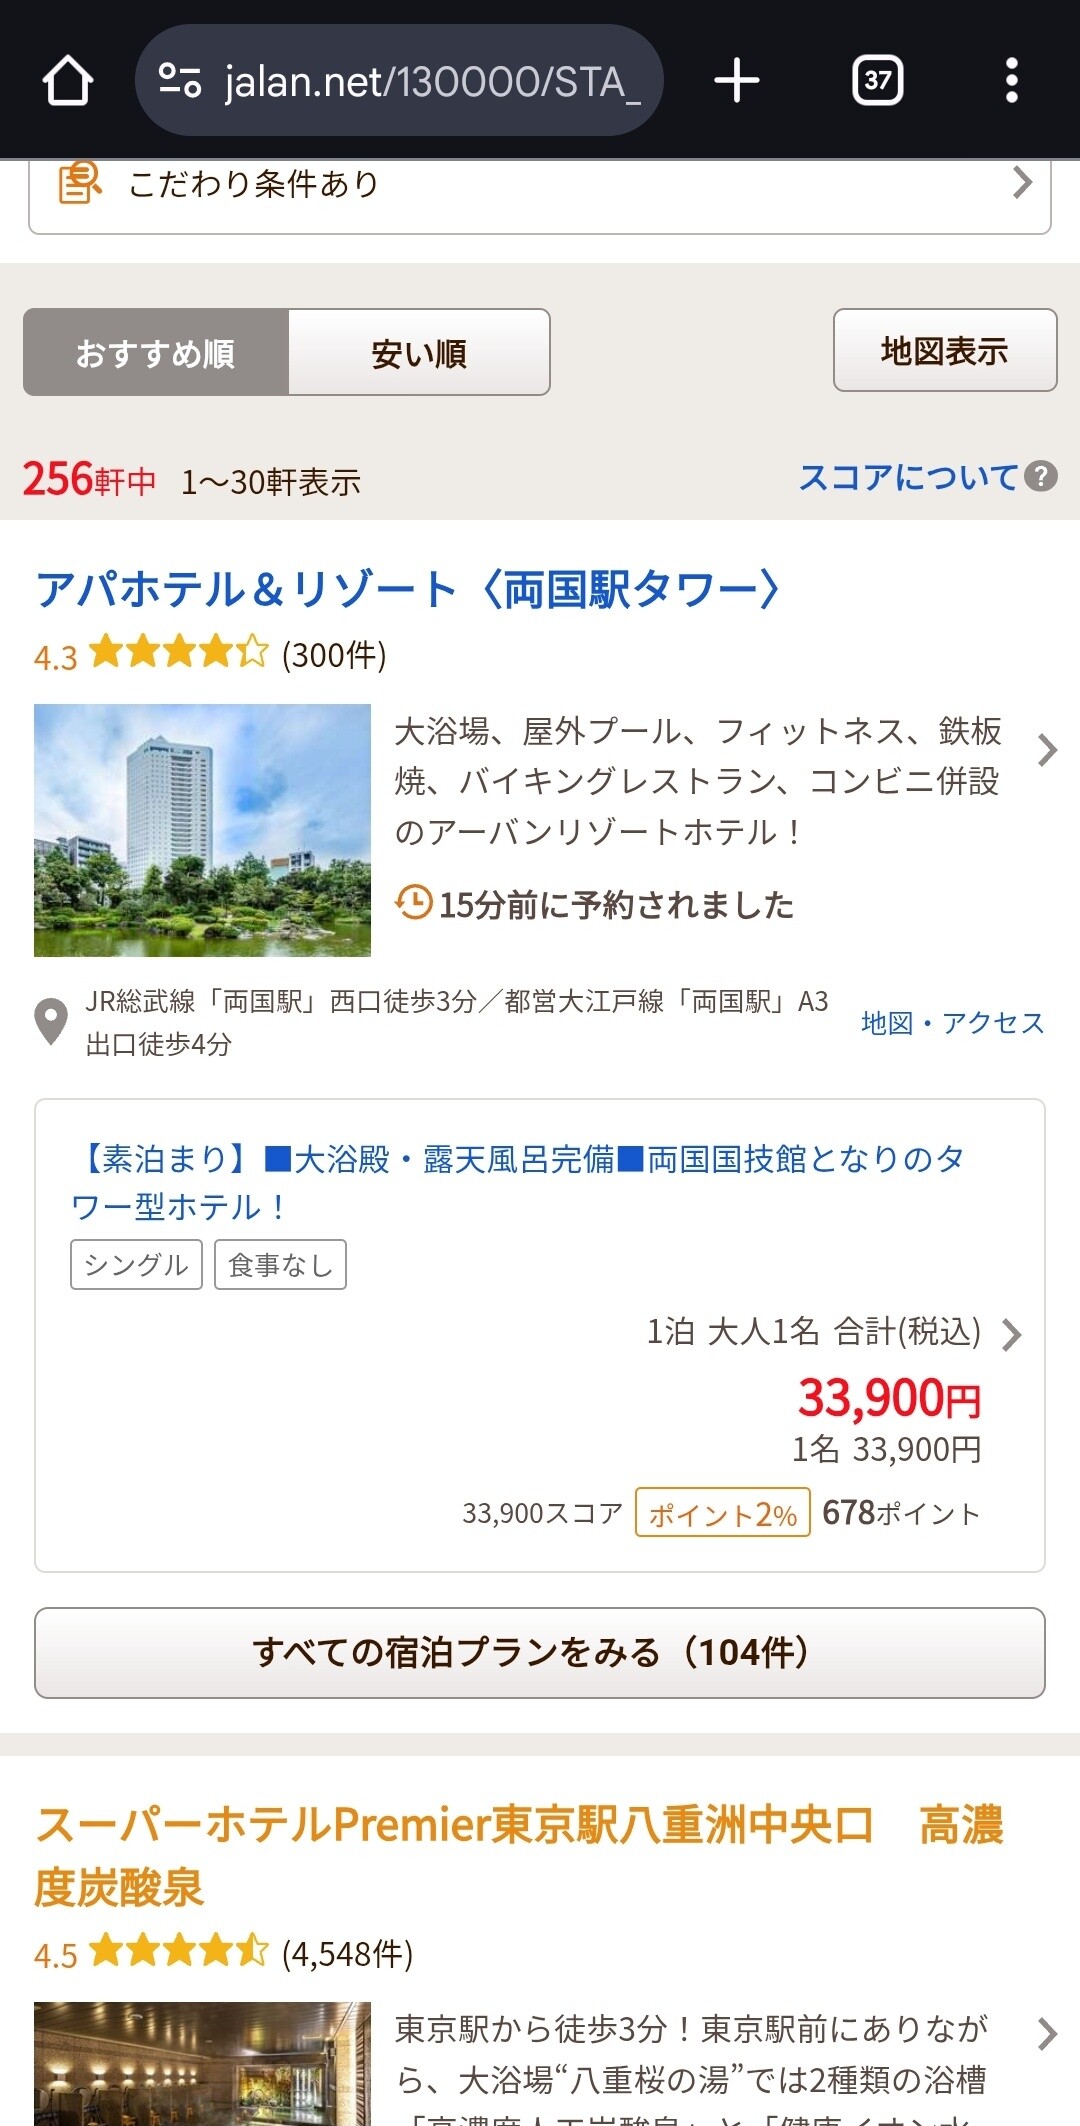Expand こだわり条件あり chevron arrow
Viewport: 1080px width, 2126px height.
coord(1021,183)
